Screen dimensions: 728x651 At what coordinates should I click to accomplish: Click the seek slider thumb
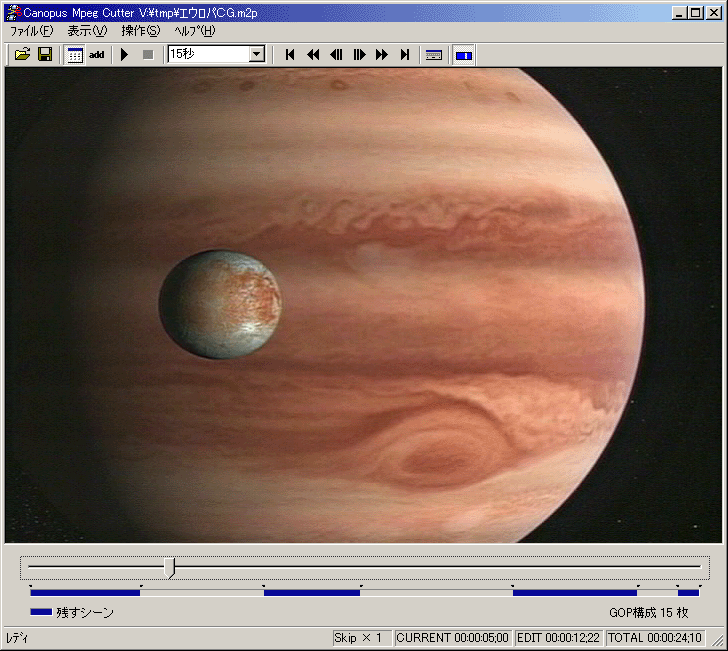point(170,567)
